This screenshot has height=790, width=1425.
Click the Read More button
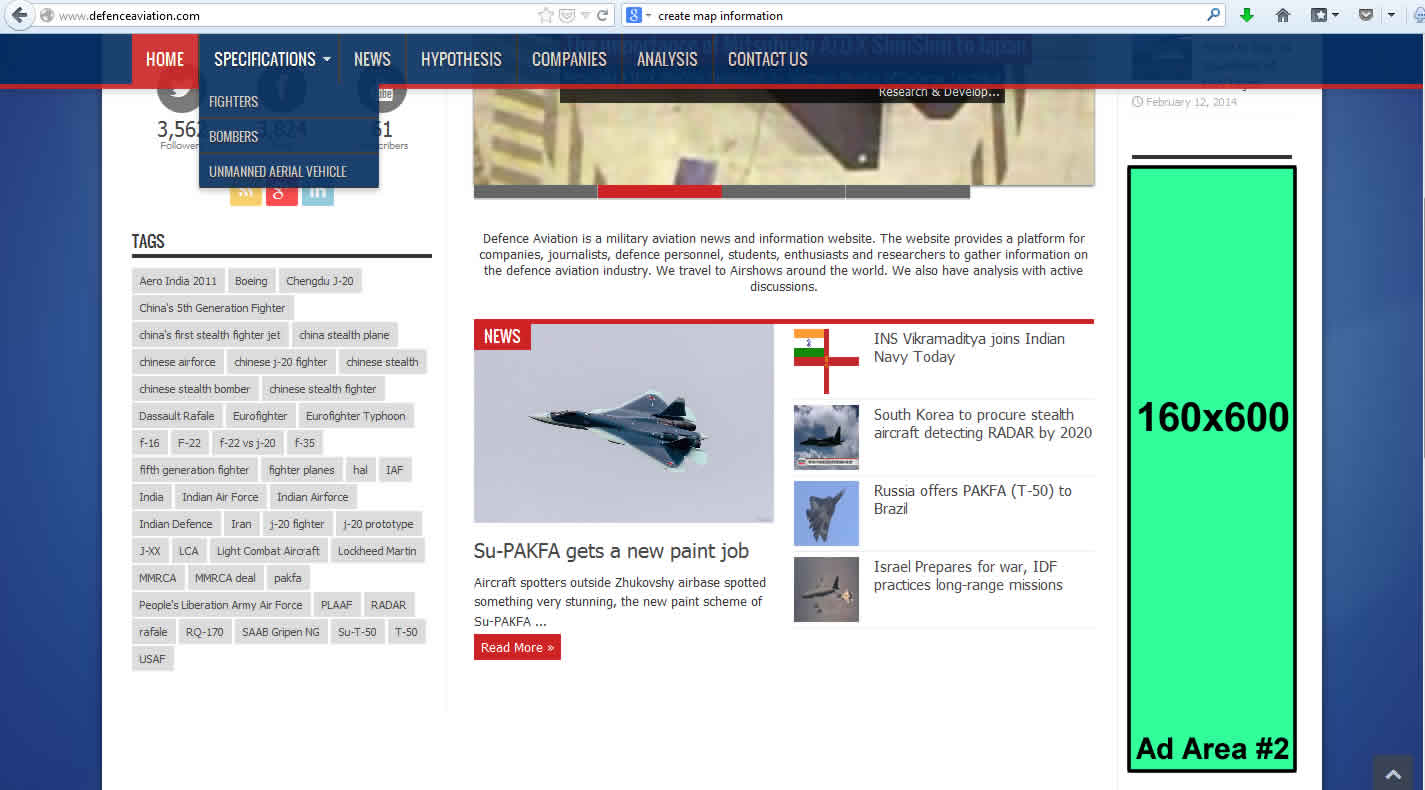[x=516, y=647]
